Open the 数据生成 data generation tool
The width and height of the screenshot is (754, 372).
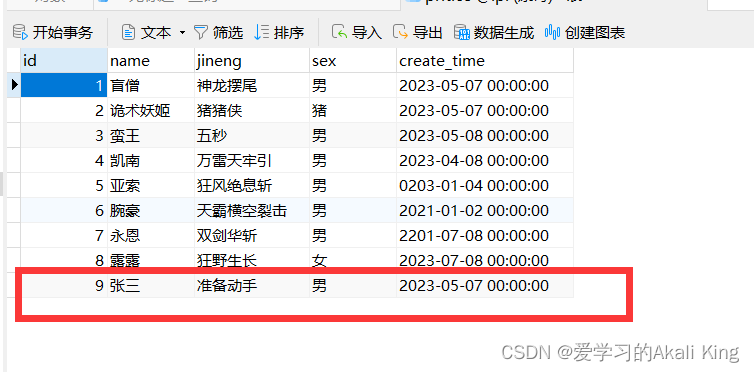(x=494, y=33)
